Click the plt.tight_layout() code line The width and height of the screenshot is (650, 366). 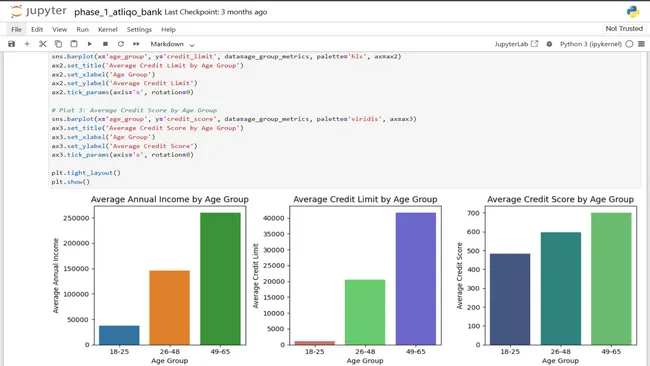coord(86,173)
